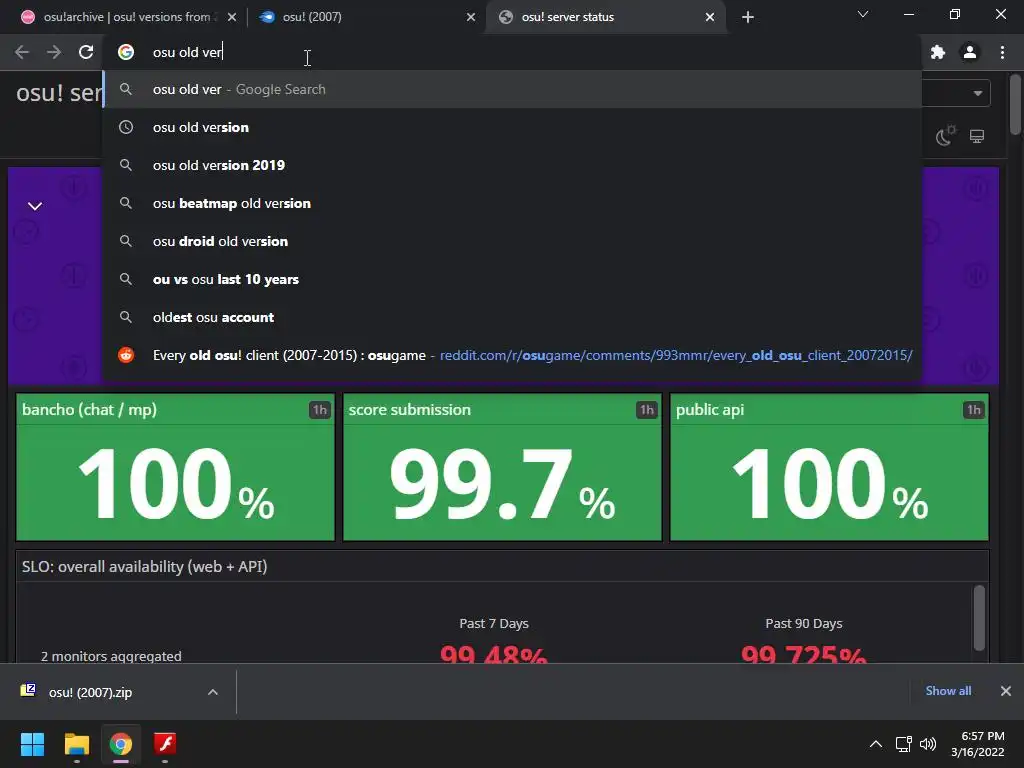The image size is (1024, 768).
Task: Open Flash Player taskbar icon
Action: click(165, 744)
